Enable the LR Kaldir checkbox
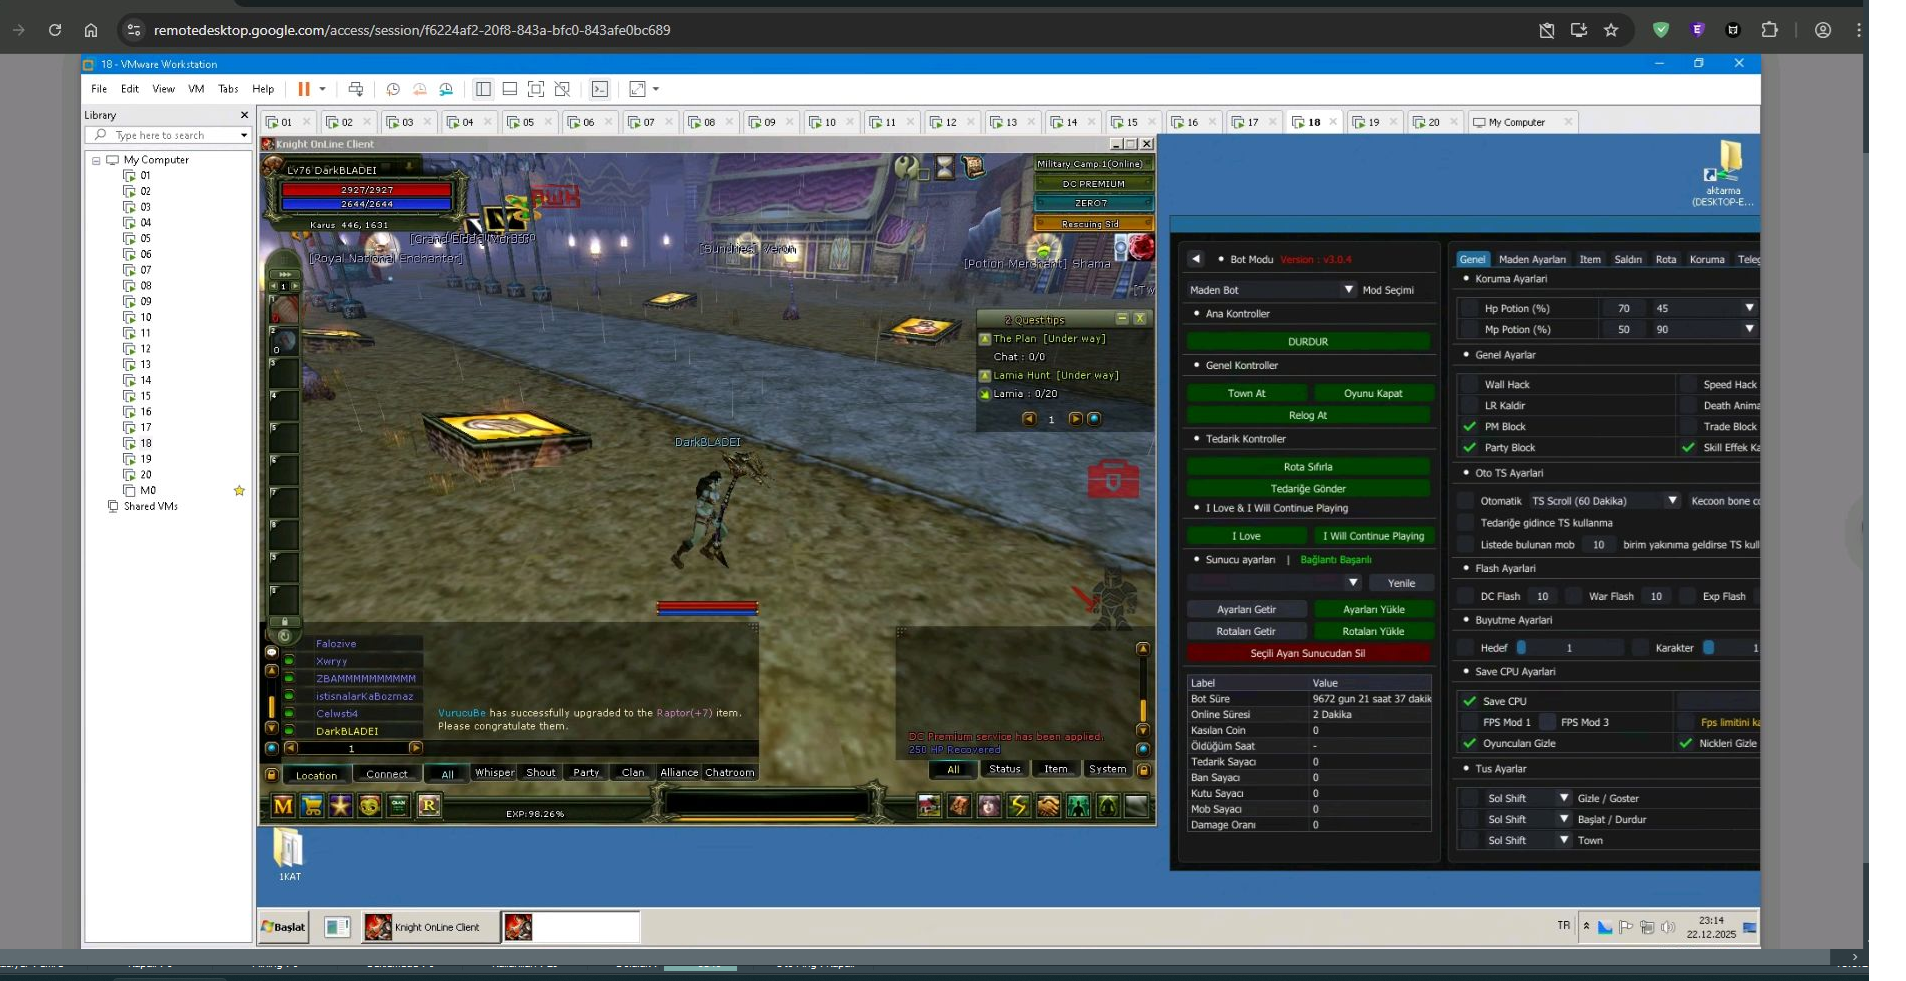 tap(1469, 405)
